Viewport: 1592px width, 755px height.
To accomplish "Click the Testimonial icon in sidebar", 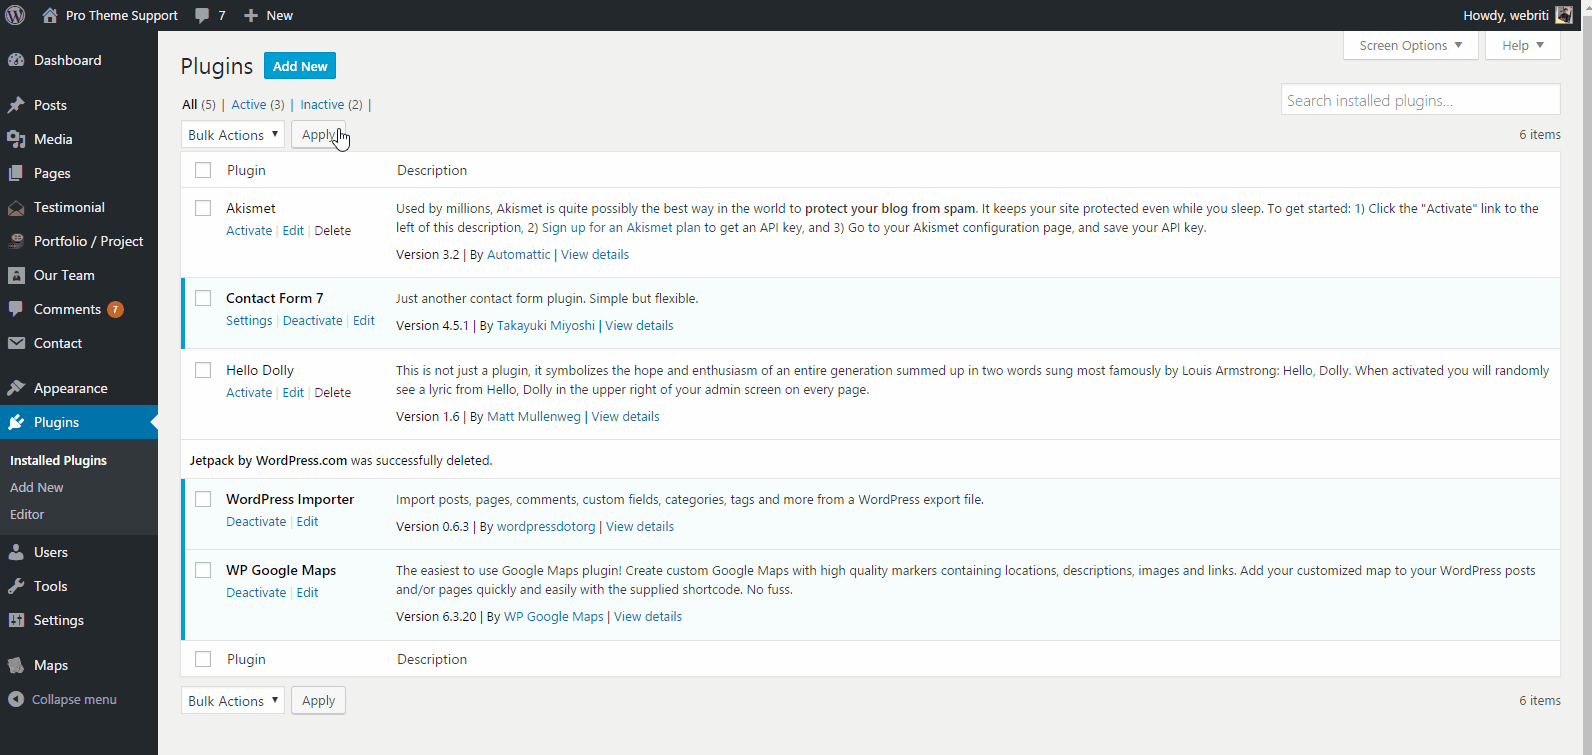I will tap(16, 207).
